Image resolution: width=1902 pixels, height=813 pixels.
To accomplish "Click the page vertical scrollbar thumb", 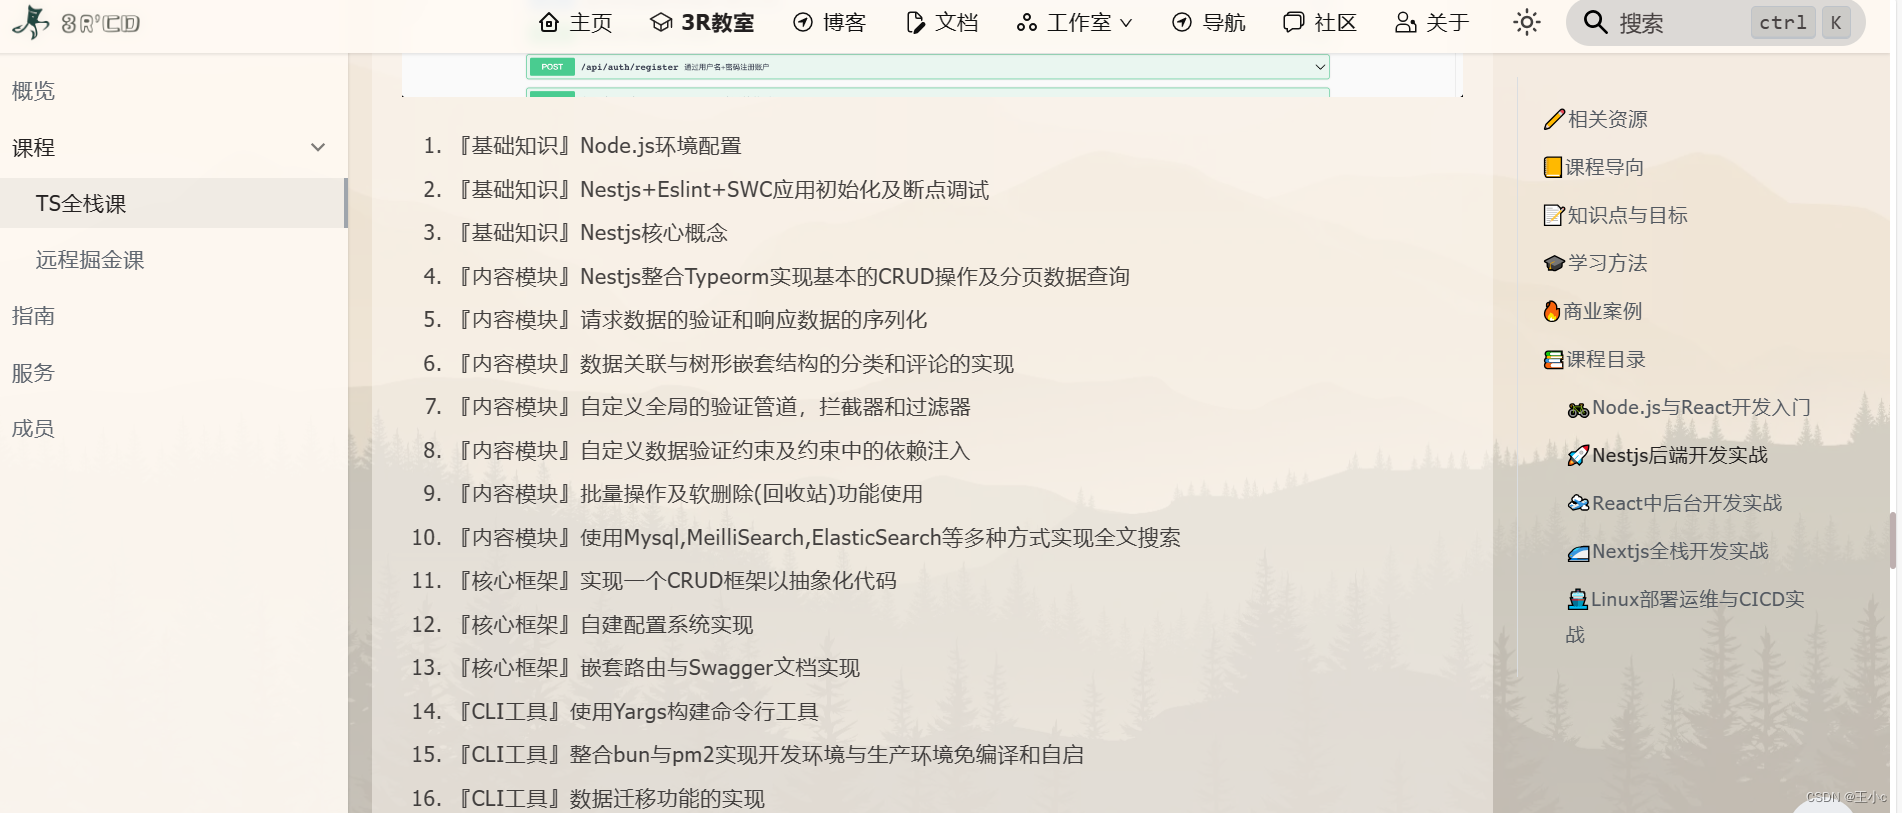I will [x=1892, y=540].
